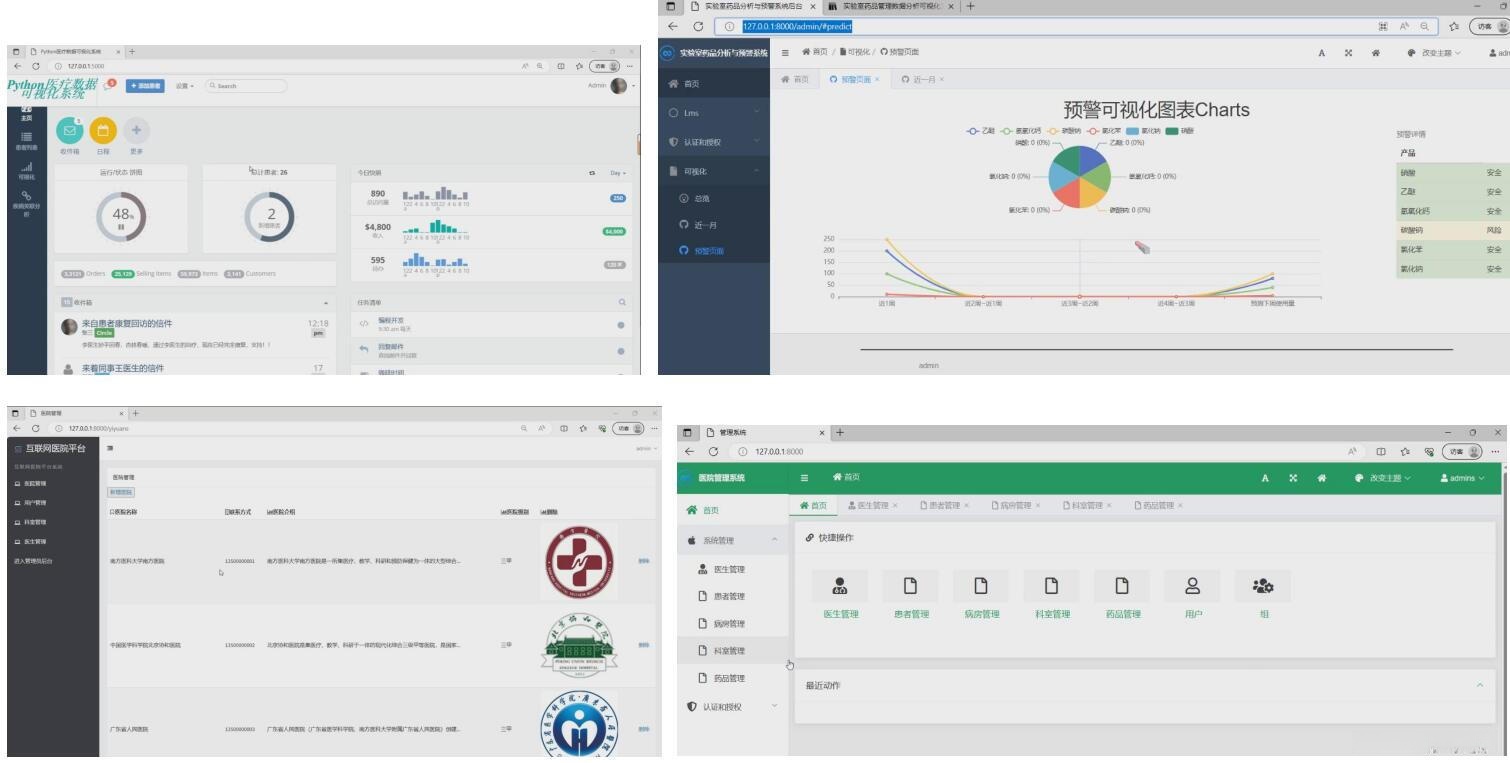Switch to the 病房管理 tab in hospital management
Image resolution: width=1510 pixels, height=763 pixels.
coord(1018,505)
